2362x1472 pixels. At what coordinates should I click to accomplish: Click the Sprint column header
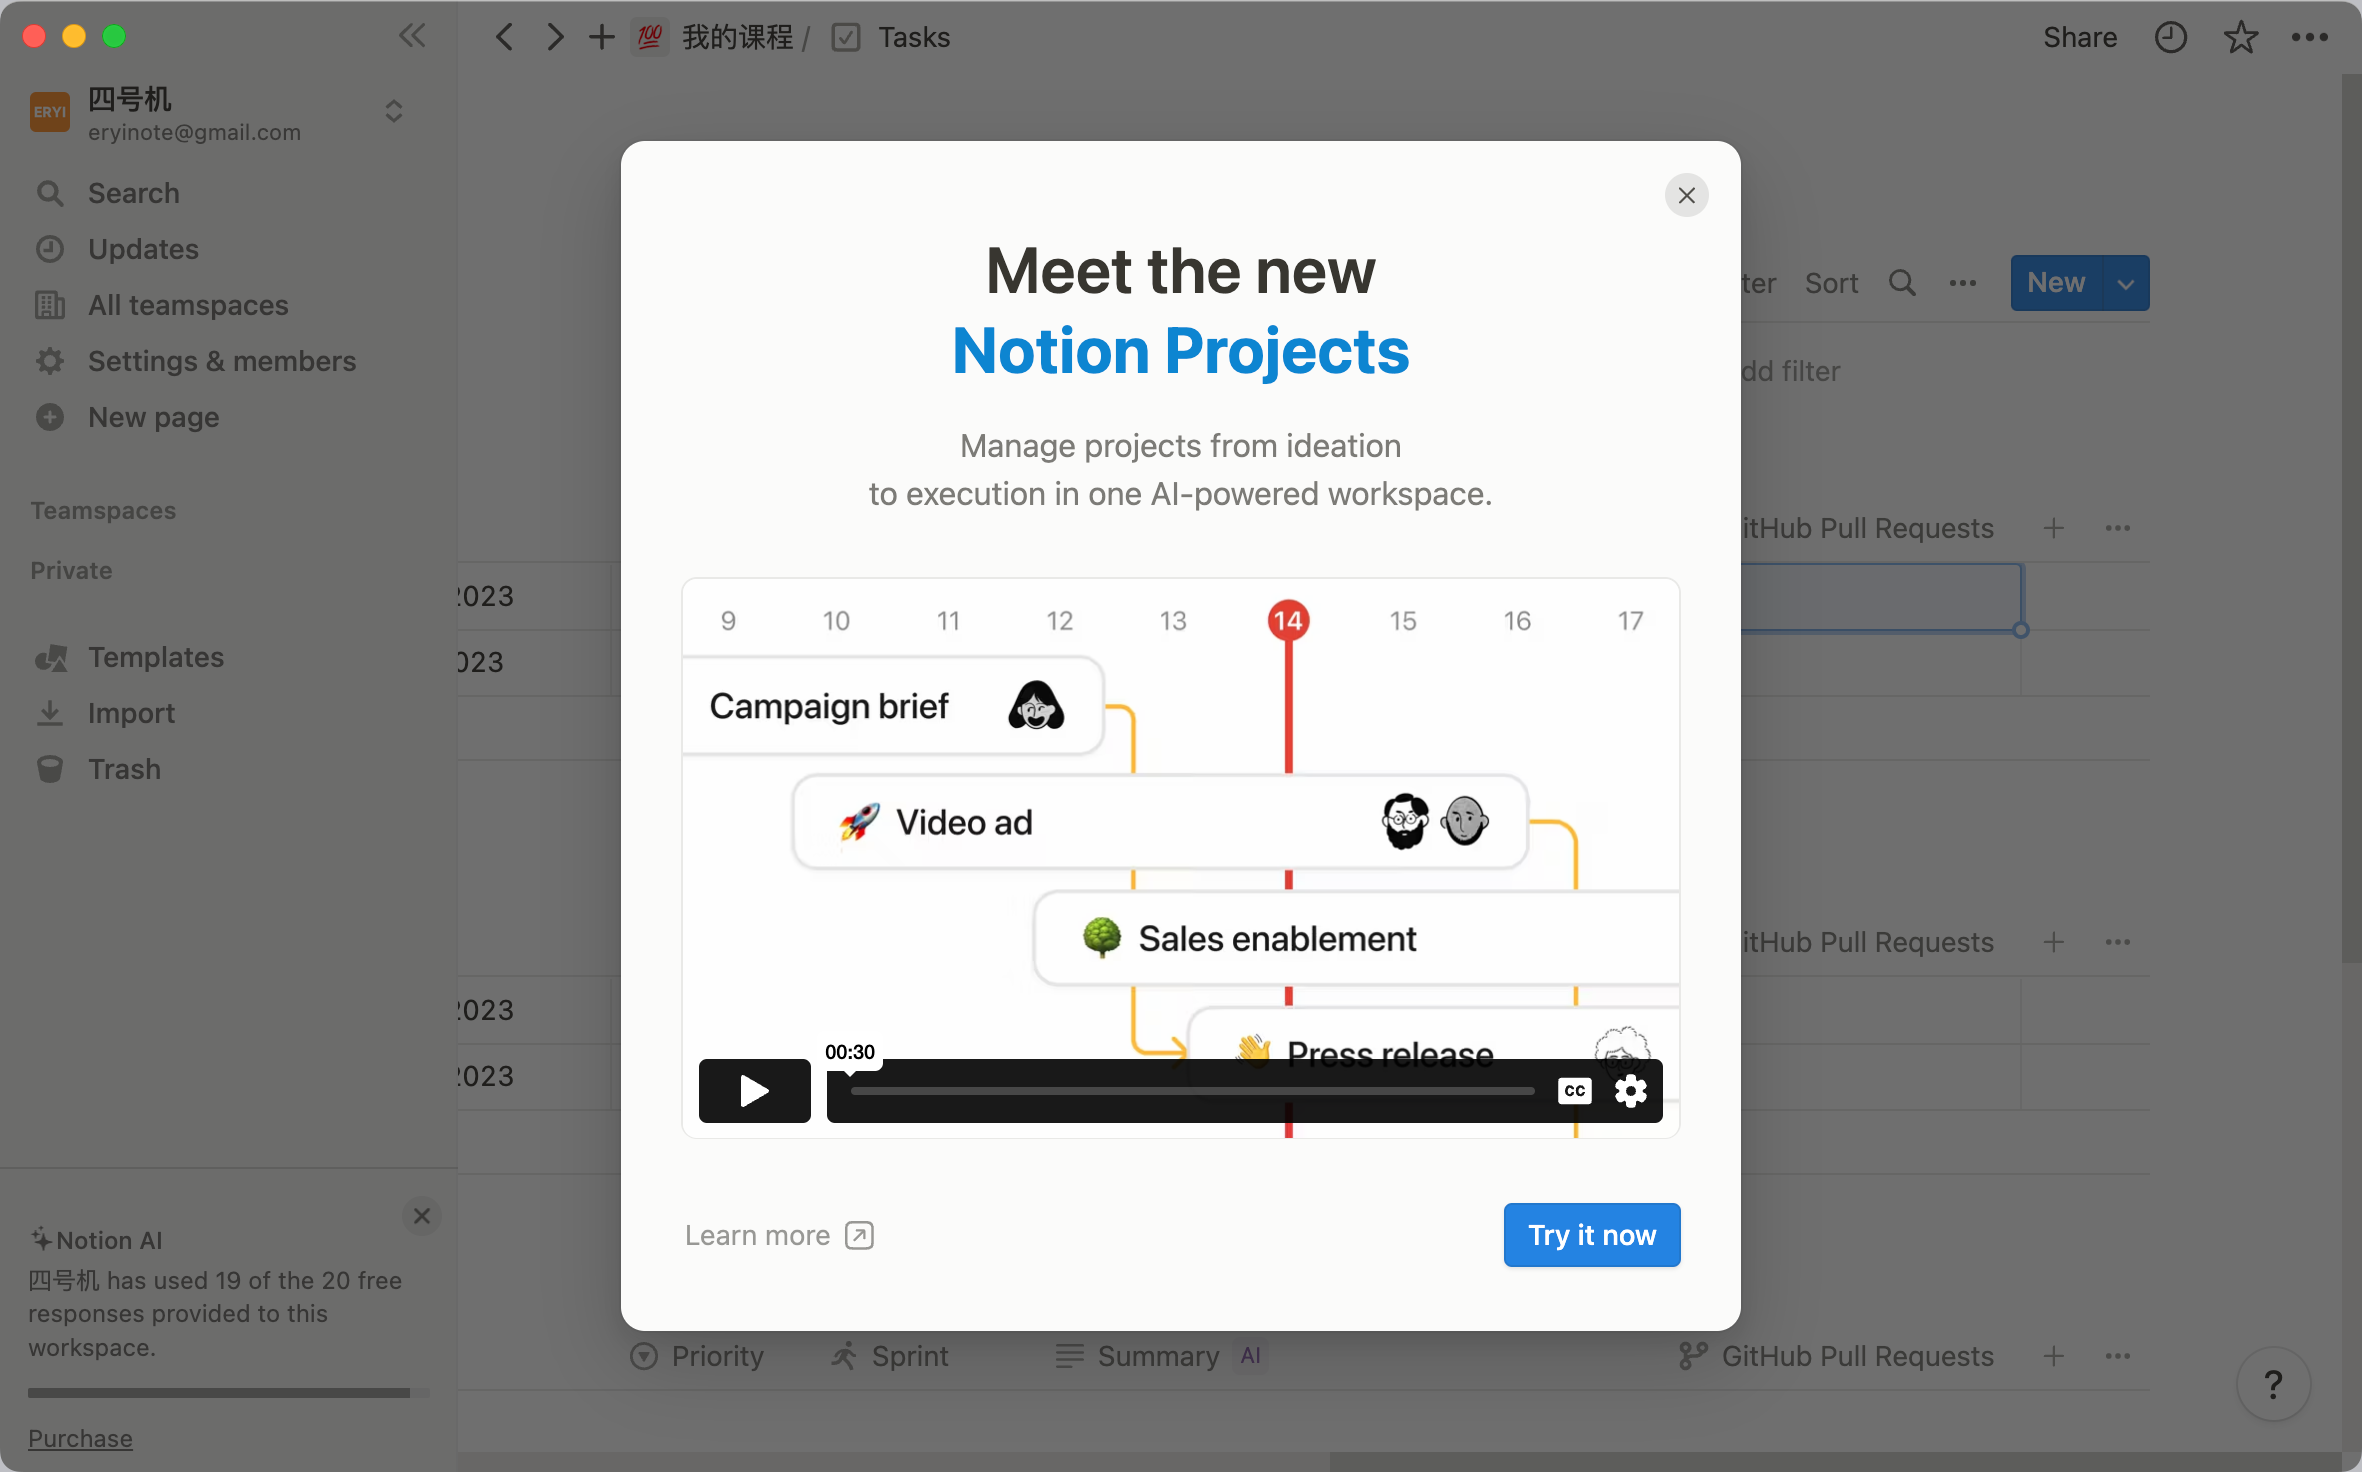click(x=890, y=1356)
